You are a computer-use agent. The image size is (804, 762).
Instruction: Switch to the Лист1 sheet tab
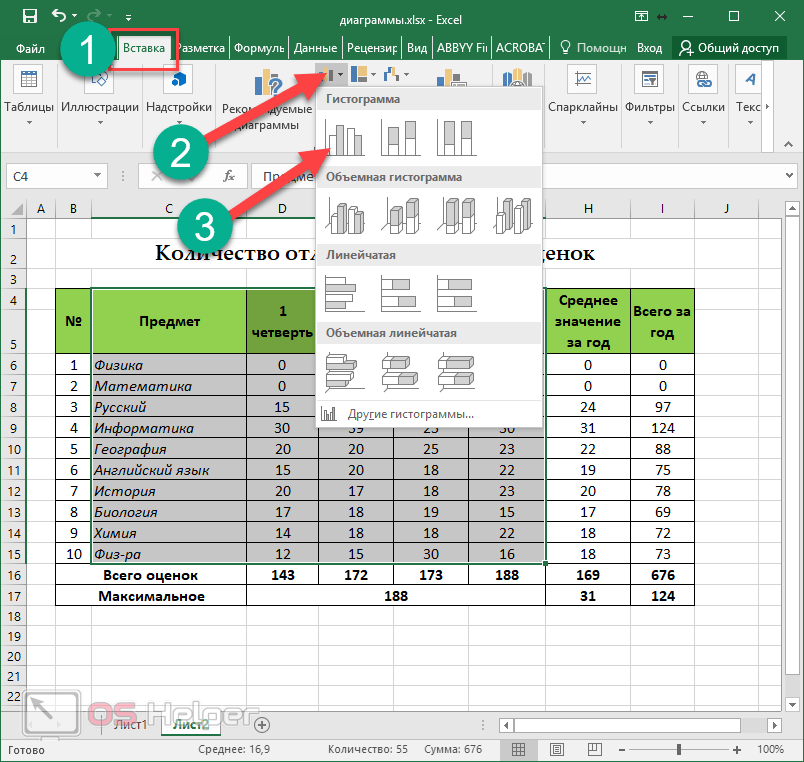tap(130, 723)
